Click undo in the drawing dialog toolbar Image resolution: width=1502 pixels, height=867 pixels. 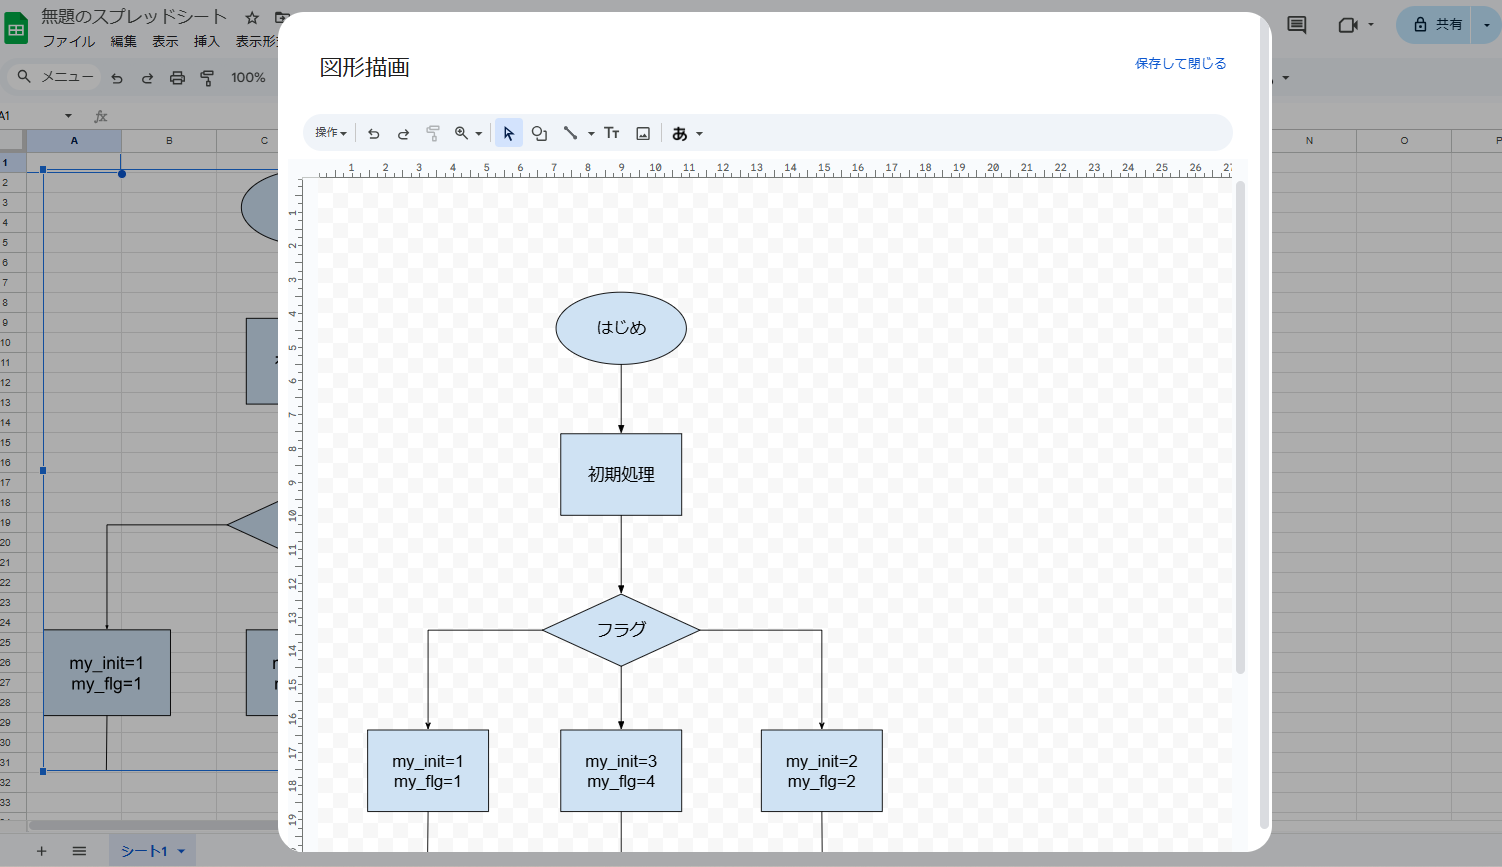pos(374,133)
